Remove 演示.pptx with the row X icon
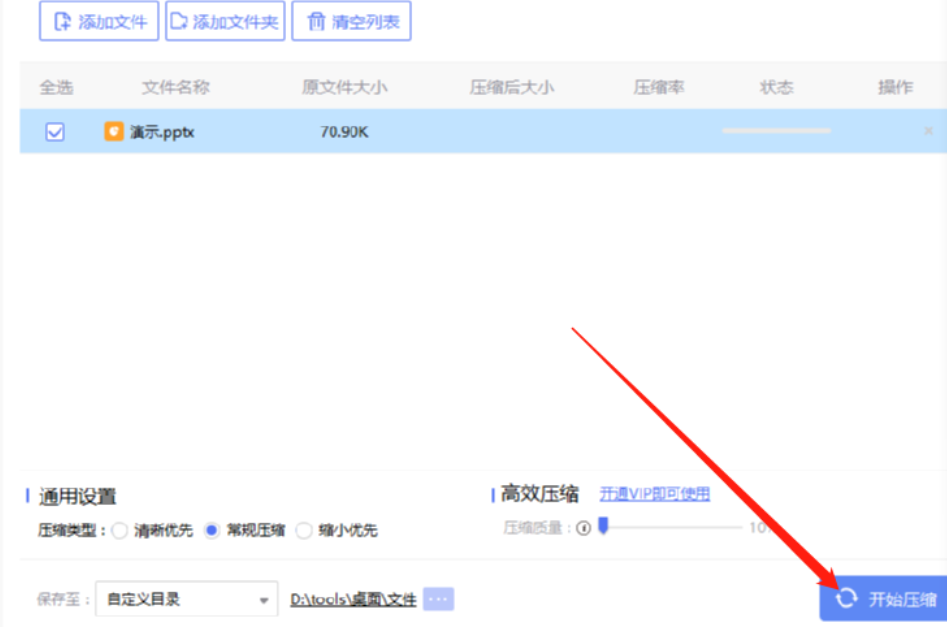 928,130
